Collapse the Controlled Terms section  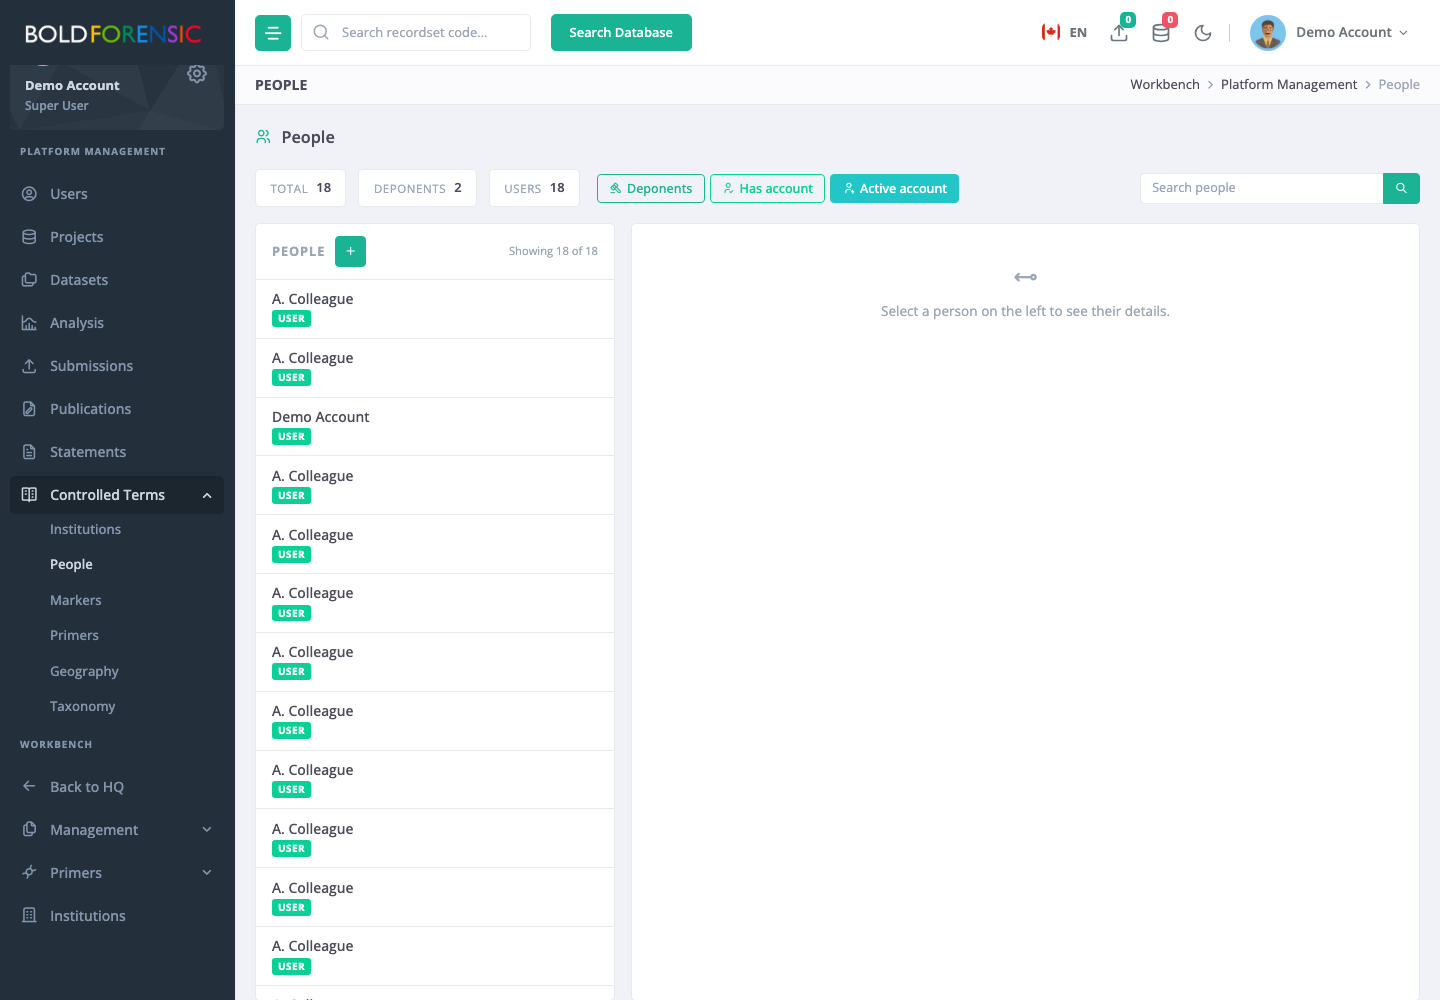pos(117,495)
